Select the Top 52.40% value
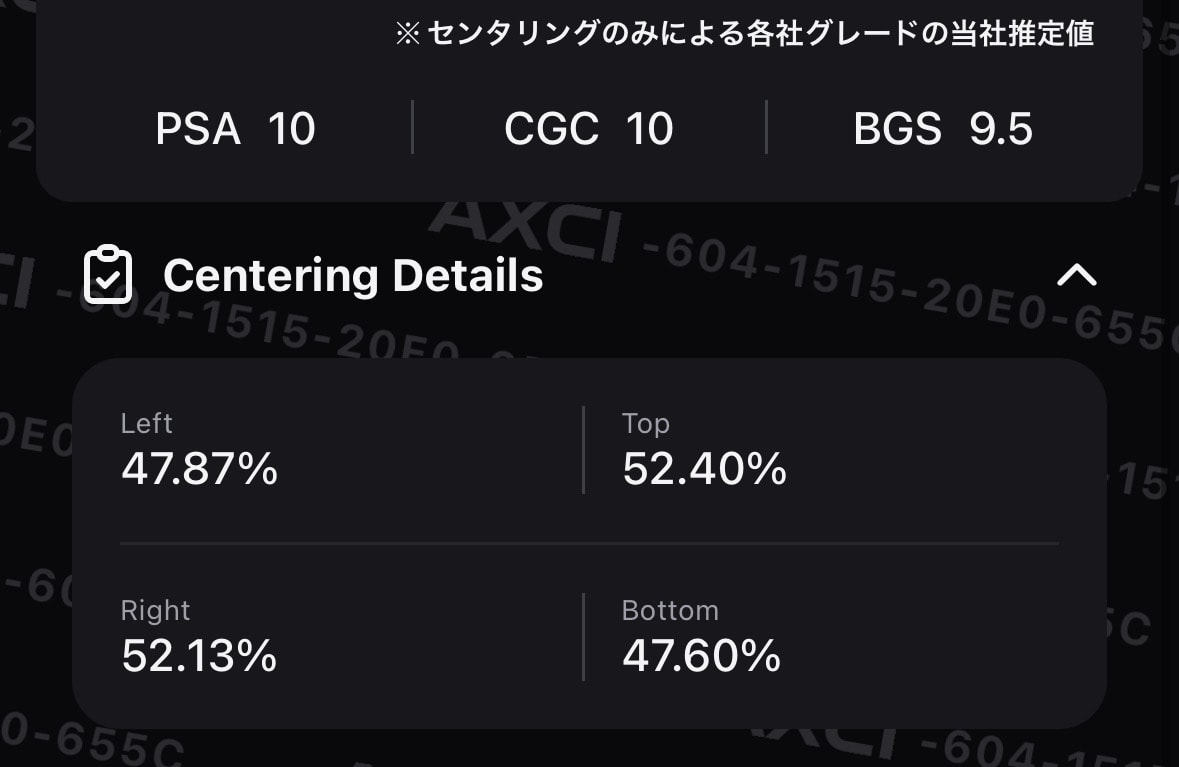This screenshot has width=1179, height=767. (705, 468)
